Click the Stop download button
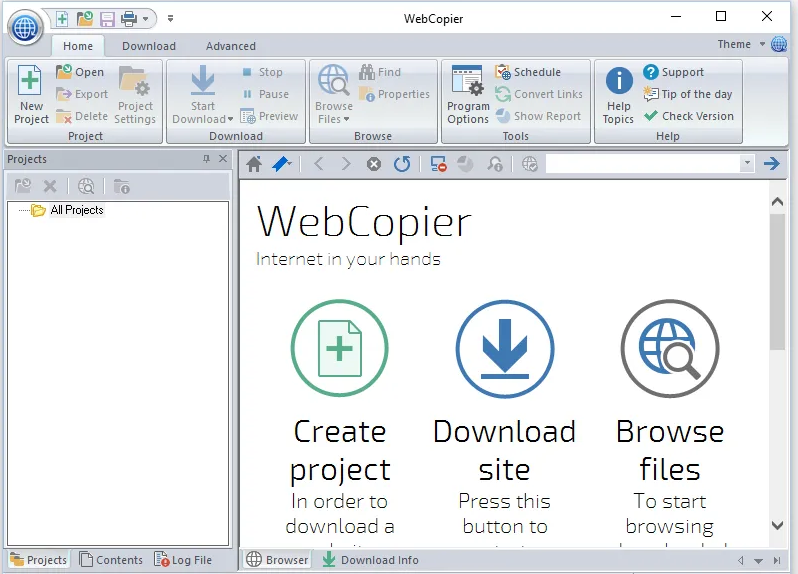798x574 pixels. coord(262,72)
